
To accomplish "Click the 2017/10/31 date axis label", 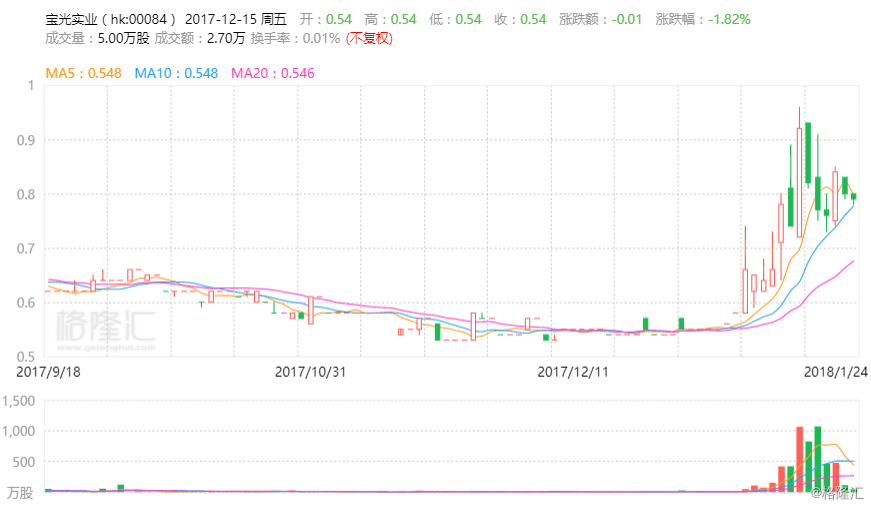I will pyautogui.click(x=311, y=372).
